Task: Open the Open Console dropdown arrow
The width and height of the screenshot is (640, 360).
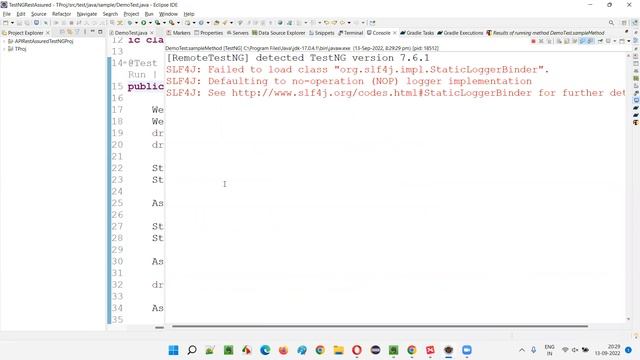Action: 628,41
